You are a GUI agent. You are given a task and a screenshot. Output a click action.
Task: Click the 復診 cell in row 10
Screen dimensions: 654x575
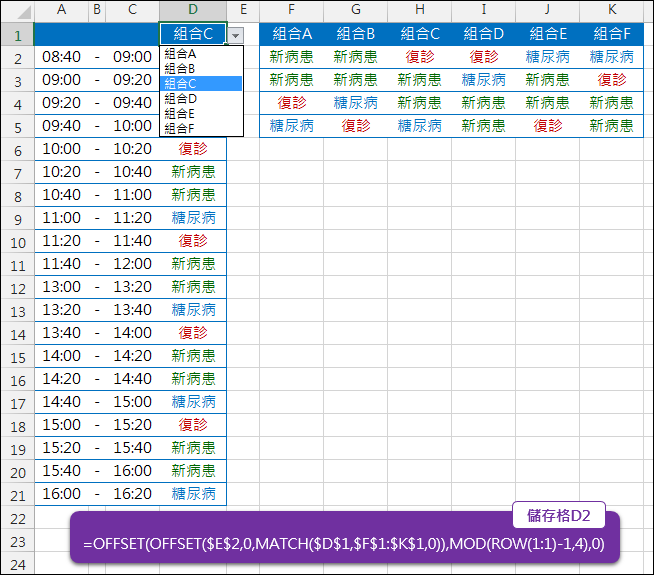[193, 241]
